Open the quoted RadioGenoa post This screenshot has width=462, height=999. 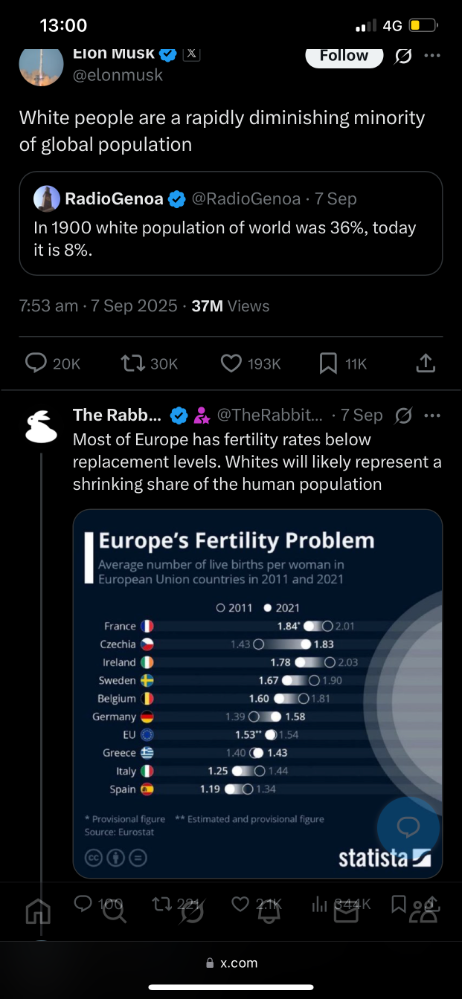(231, 223)
